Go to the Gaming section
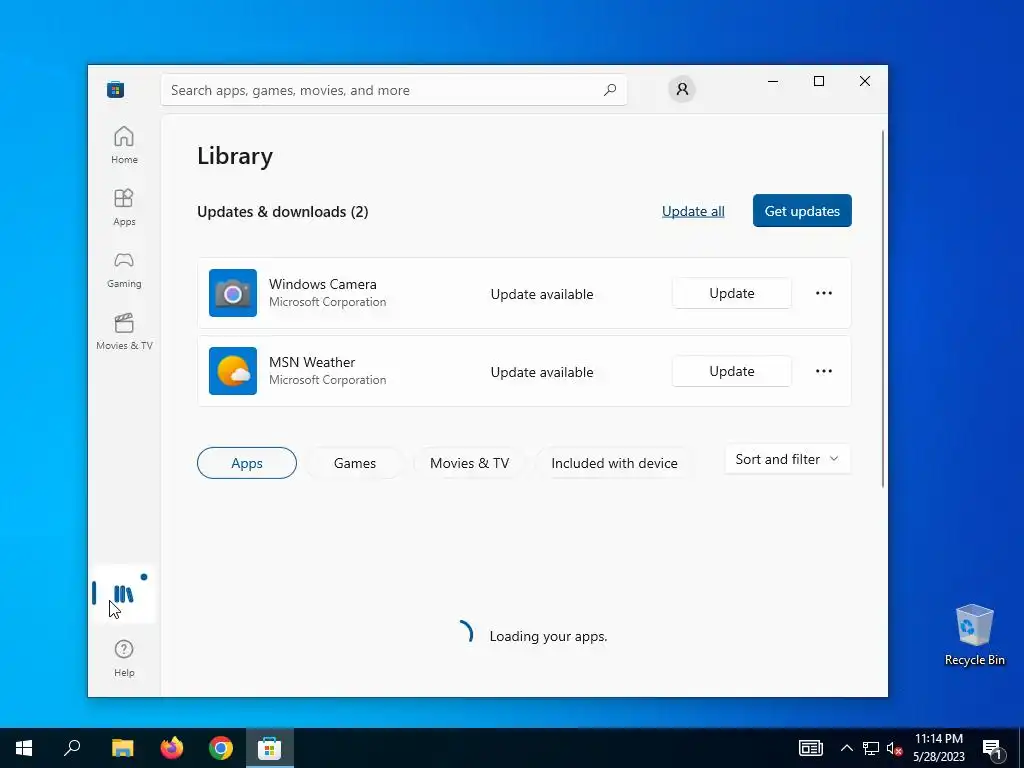 (124, 269)
